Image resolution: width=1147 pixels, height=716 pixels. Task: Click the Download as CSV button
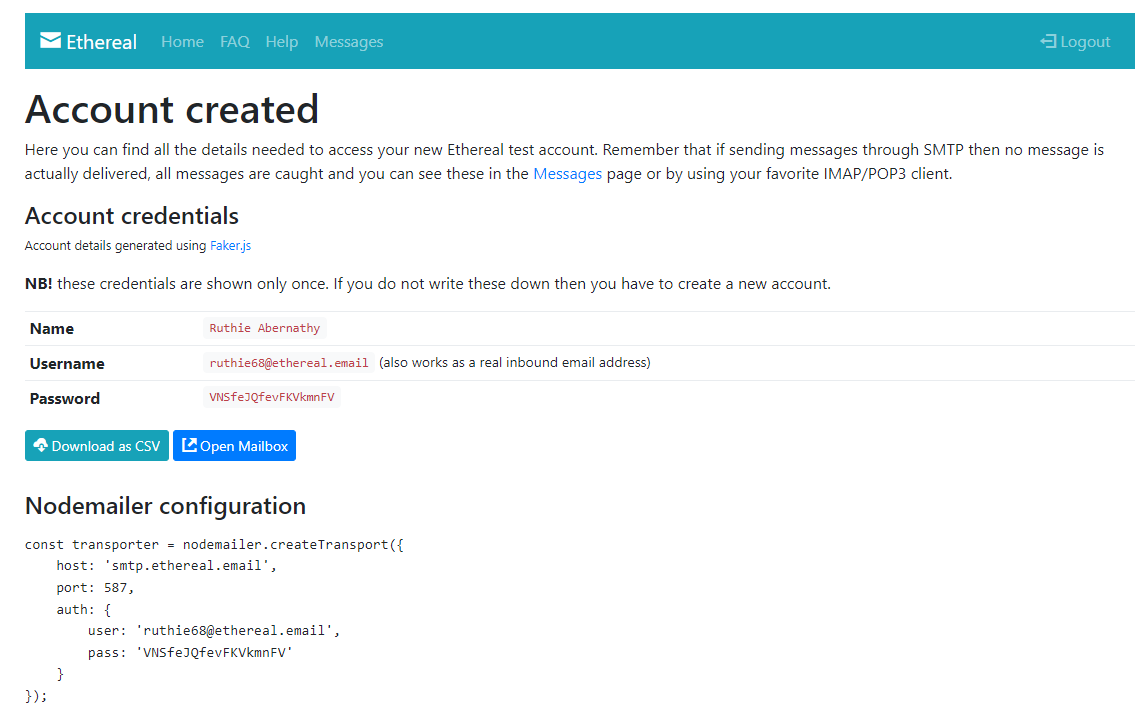point(97,445)
